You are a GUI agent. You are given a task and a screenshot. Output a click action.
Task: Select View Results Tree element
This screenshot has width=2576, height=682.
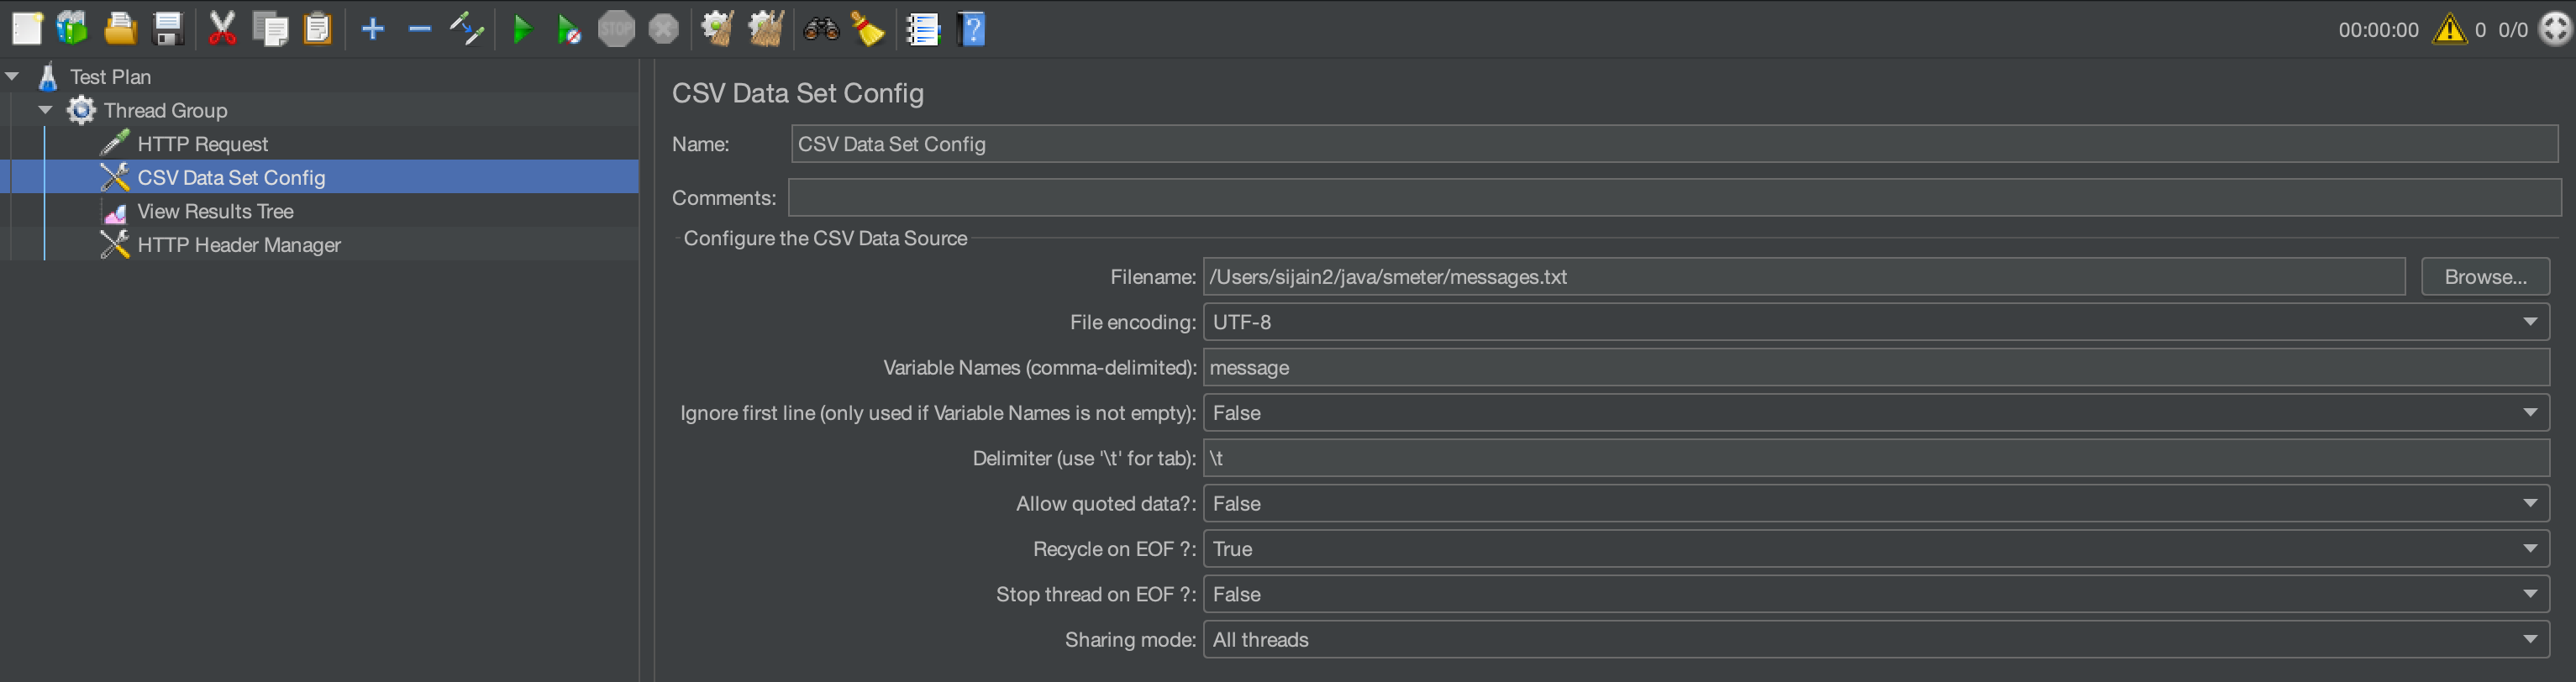click(x=215, y=212)
